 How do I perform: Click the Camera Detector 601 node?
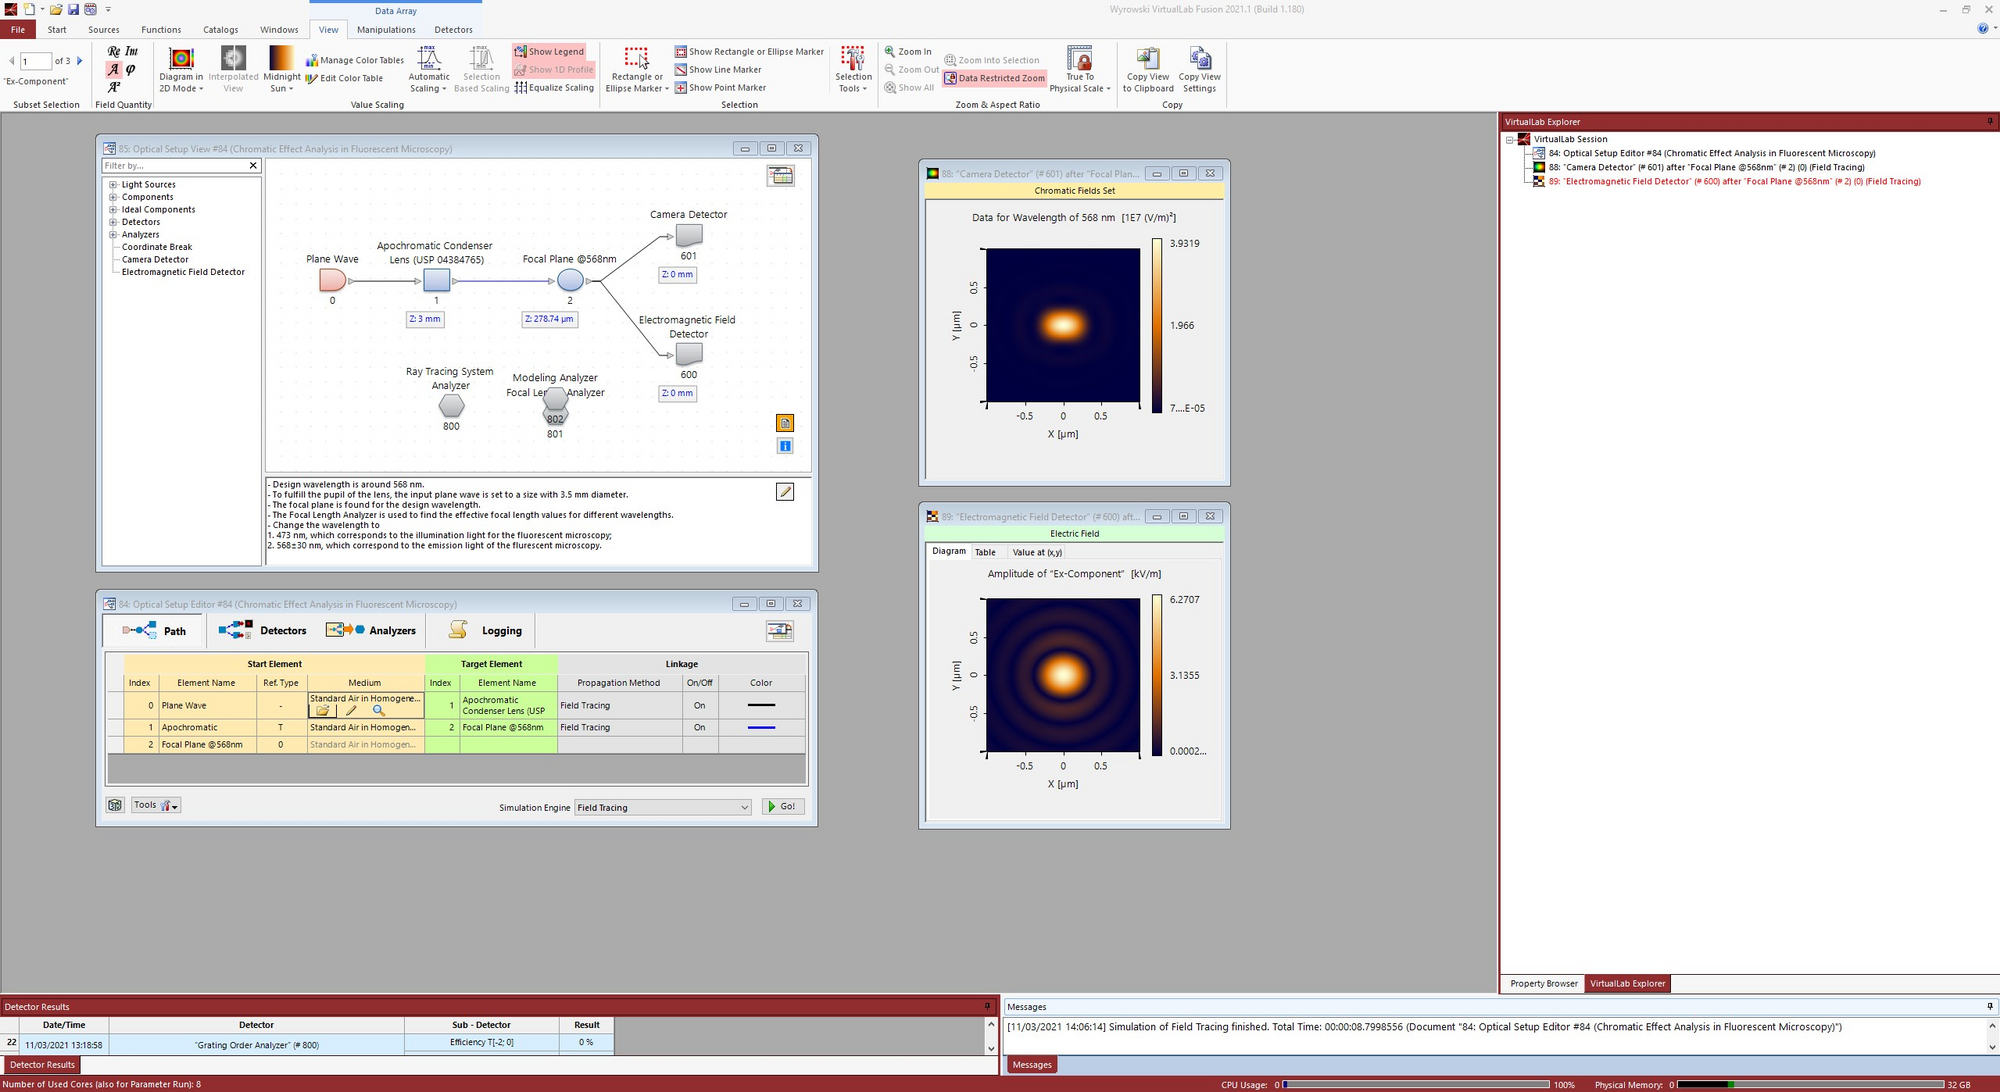click(689, 236)
